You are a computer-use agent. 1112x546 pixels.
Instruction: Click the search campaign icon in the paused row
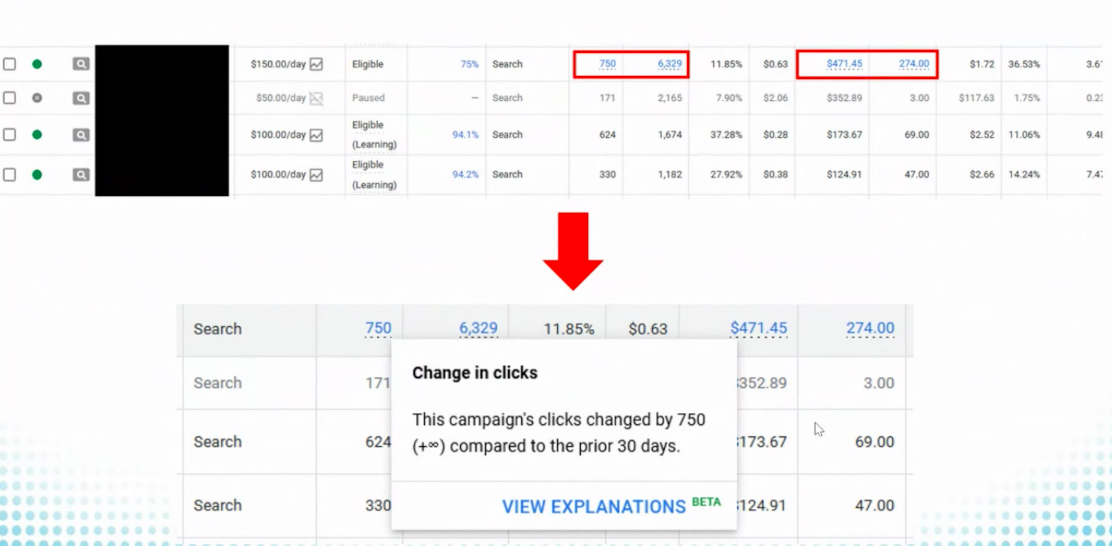pyautogui.click(x=81, y=98)
